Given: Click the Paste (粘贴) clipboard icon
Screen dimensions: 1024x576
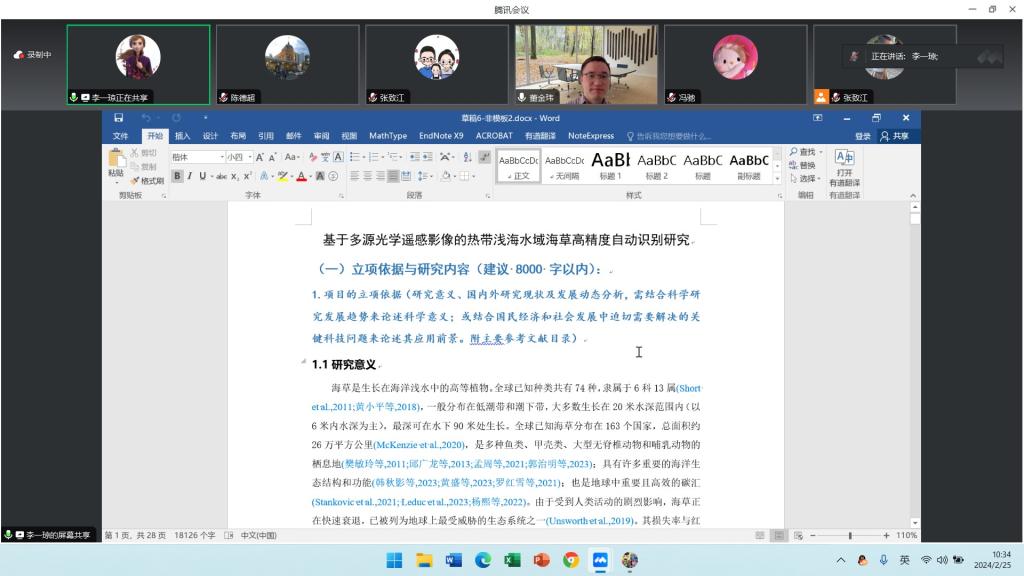Looking at the screenshot, I should [116, 159].
